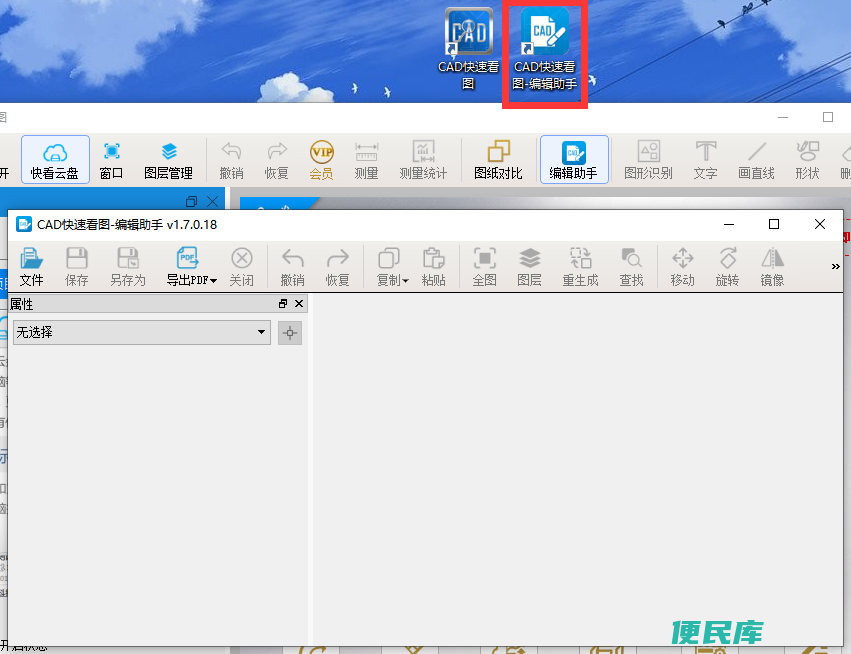Click 关闭 in the edit assistant toolbar
This screenshot has height=654, width=851.
point(242,266)
